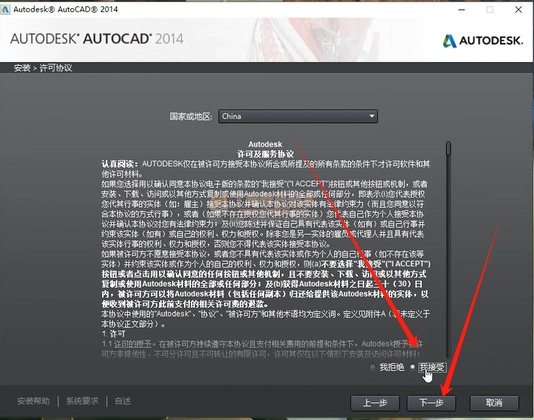Click the disabled maximize button in the title bar
The width and height of the screenshot is (534, 420).
point(490,10)
